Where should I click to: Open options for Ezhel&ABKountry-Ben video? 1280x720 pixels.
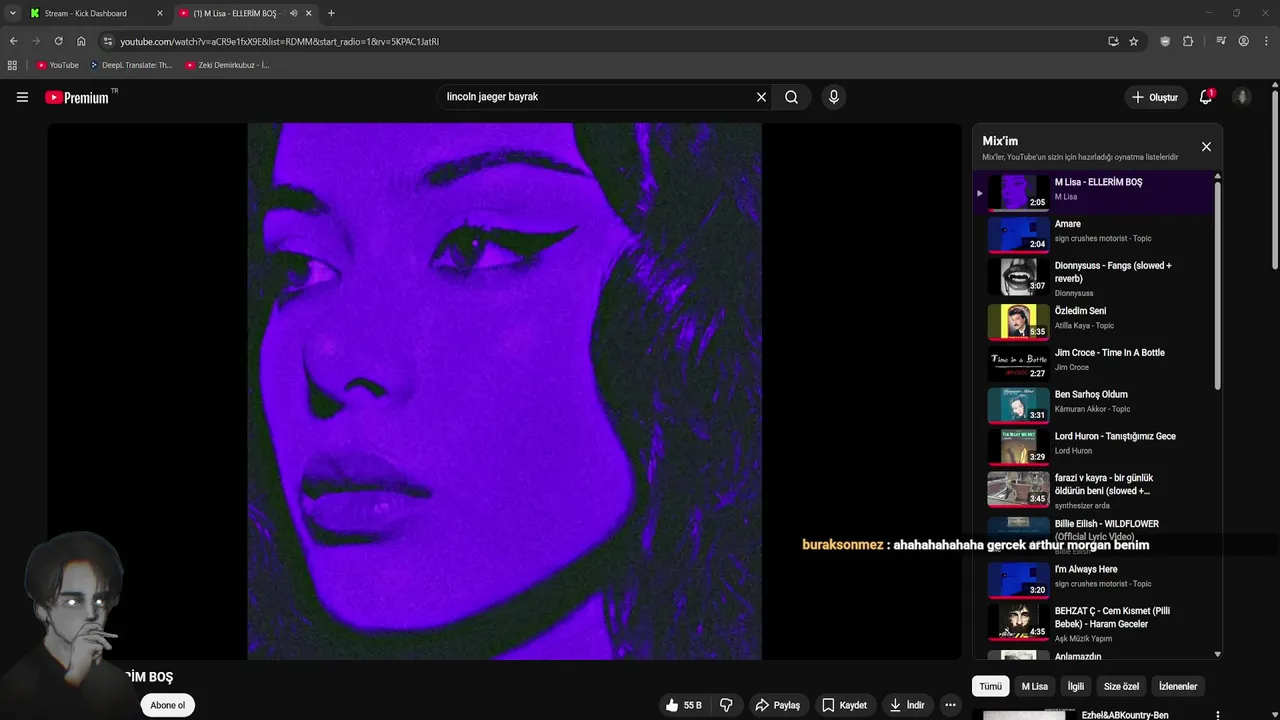pos(1217,715)
